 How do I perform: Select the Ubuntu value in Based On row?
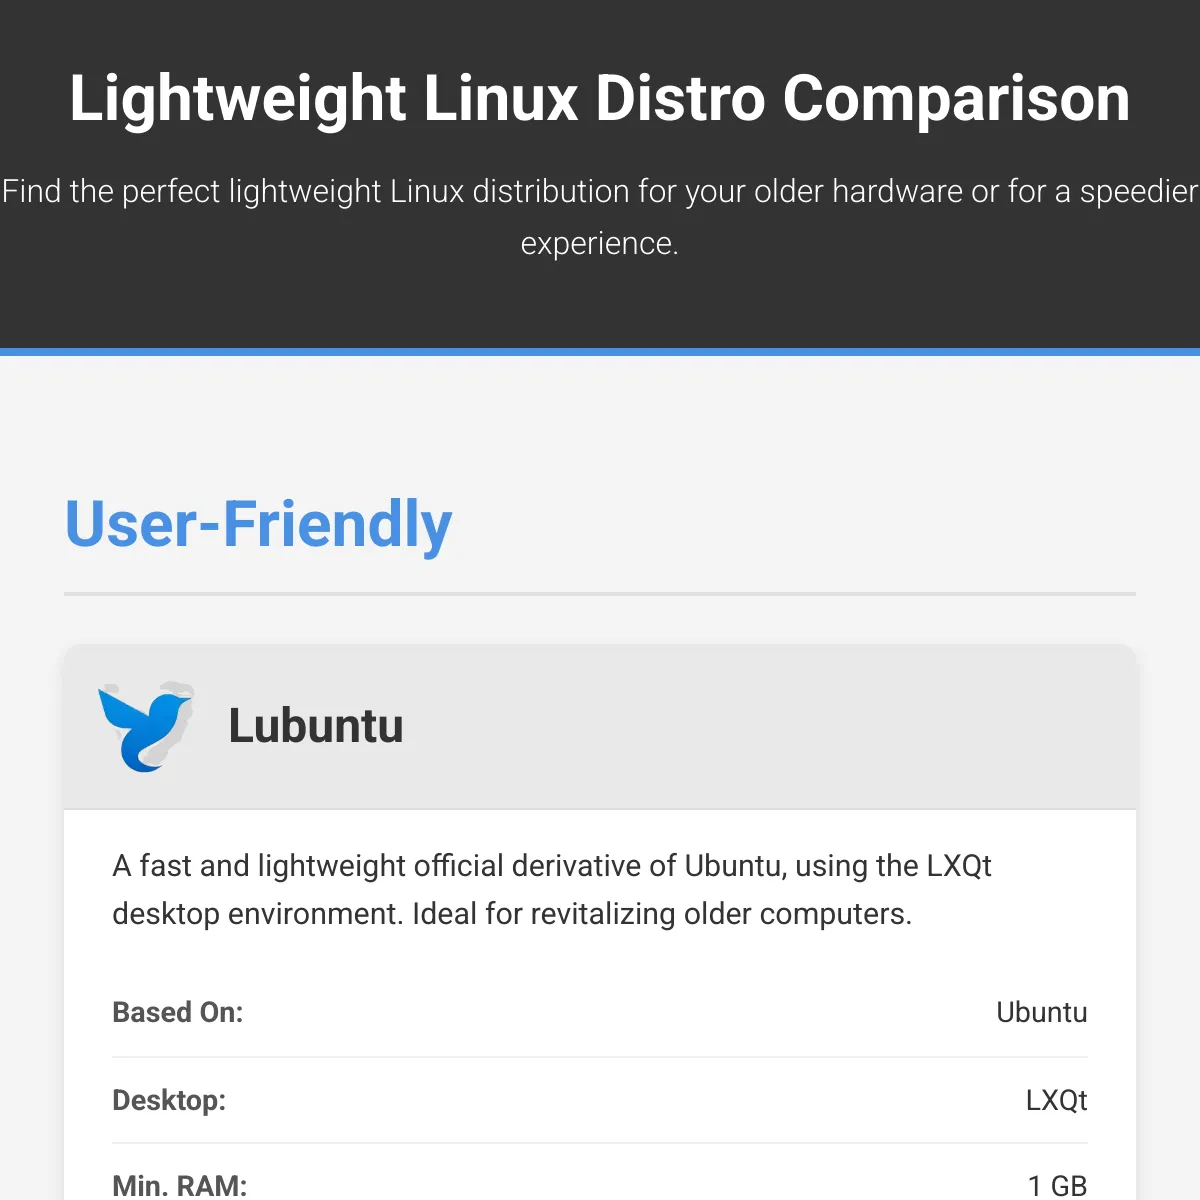click(x=1041, y=1012)
